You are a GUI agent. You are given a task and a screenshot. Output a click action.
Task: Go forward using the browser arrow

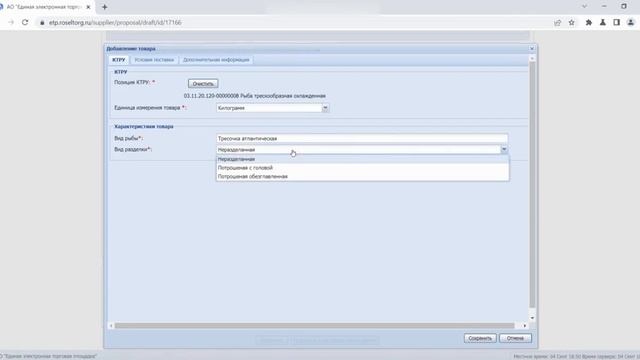(11, 22)
